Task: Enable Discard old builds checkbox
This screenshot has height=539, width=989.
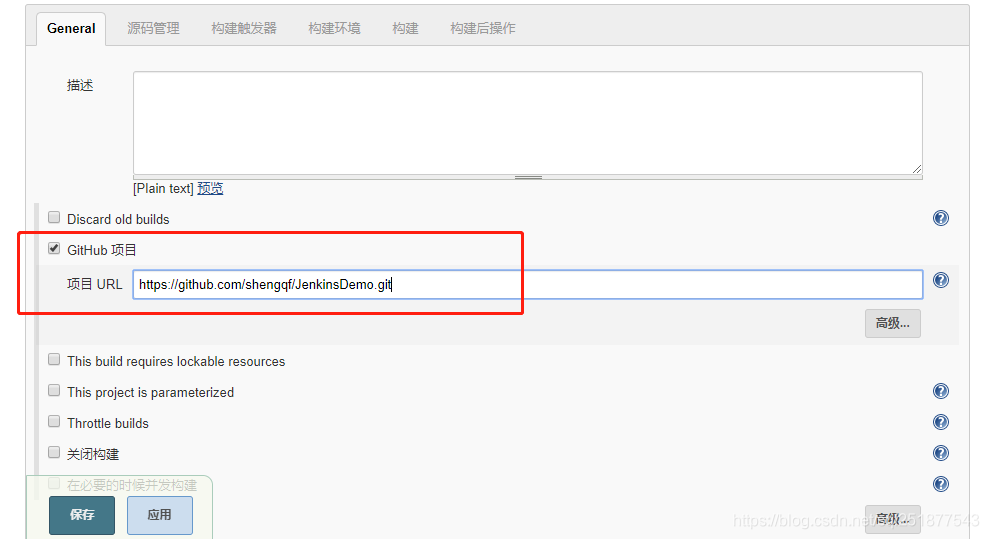Action: (54, 217)
